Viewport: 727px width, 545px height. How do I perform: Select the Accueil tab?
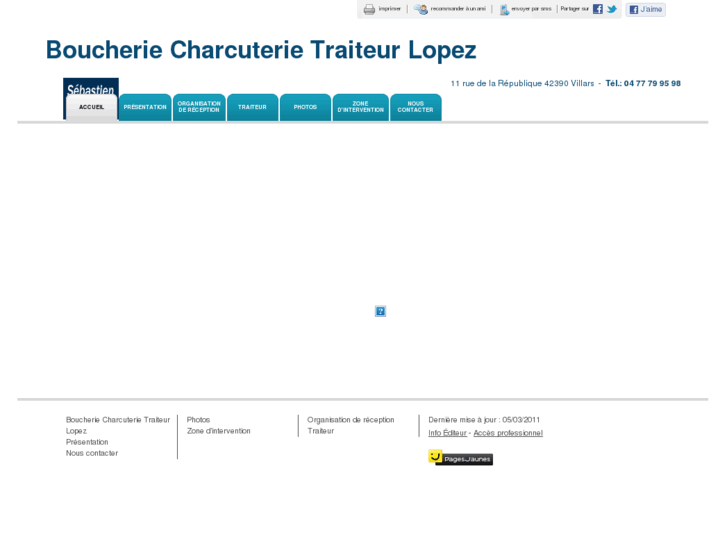coord(91,108)
